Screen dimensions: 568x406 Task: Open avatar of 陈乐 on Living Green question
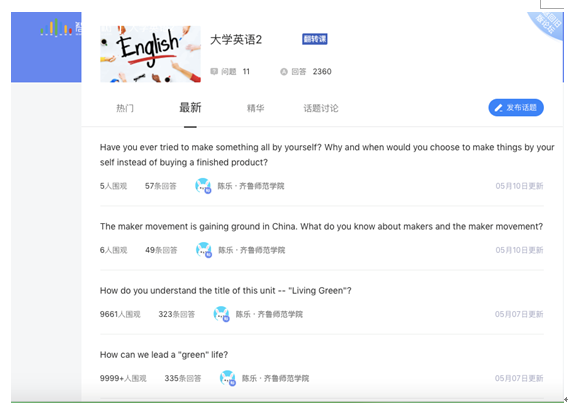(x=221, y=314)
